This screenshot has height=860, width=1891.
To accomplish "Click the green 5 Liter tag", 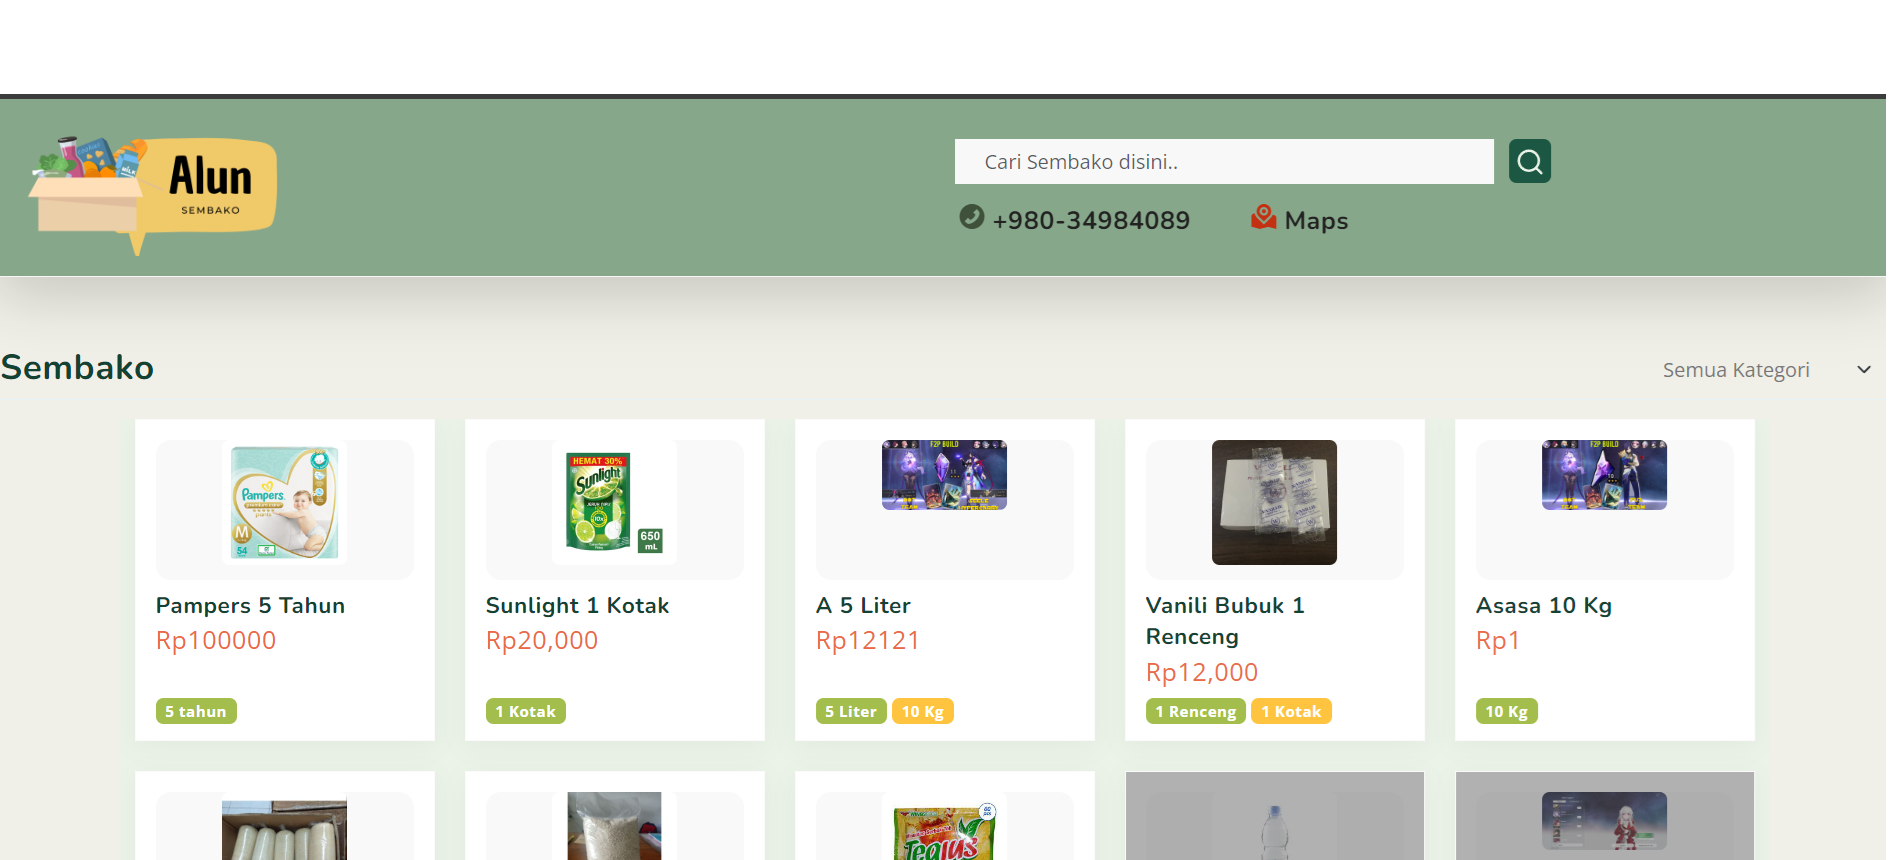I will click(850, 711).
